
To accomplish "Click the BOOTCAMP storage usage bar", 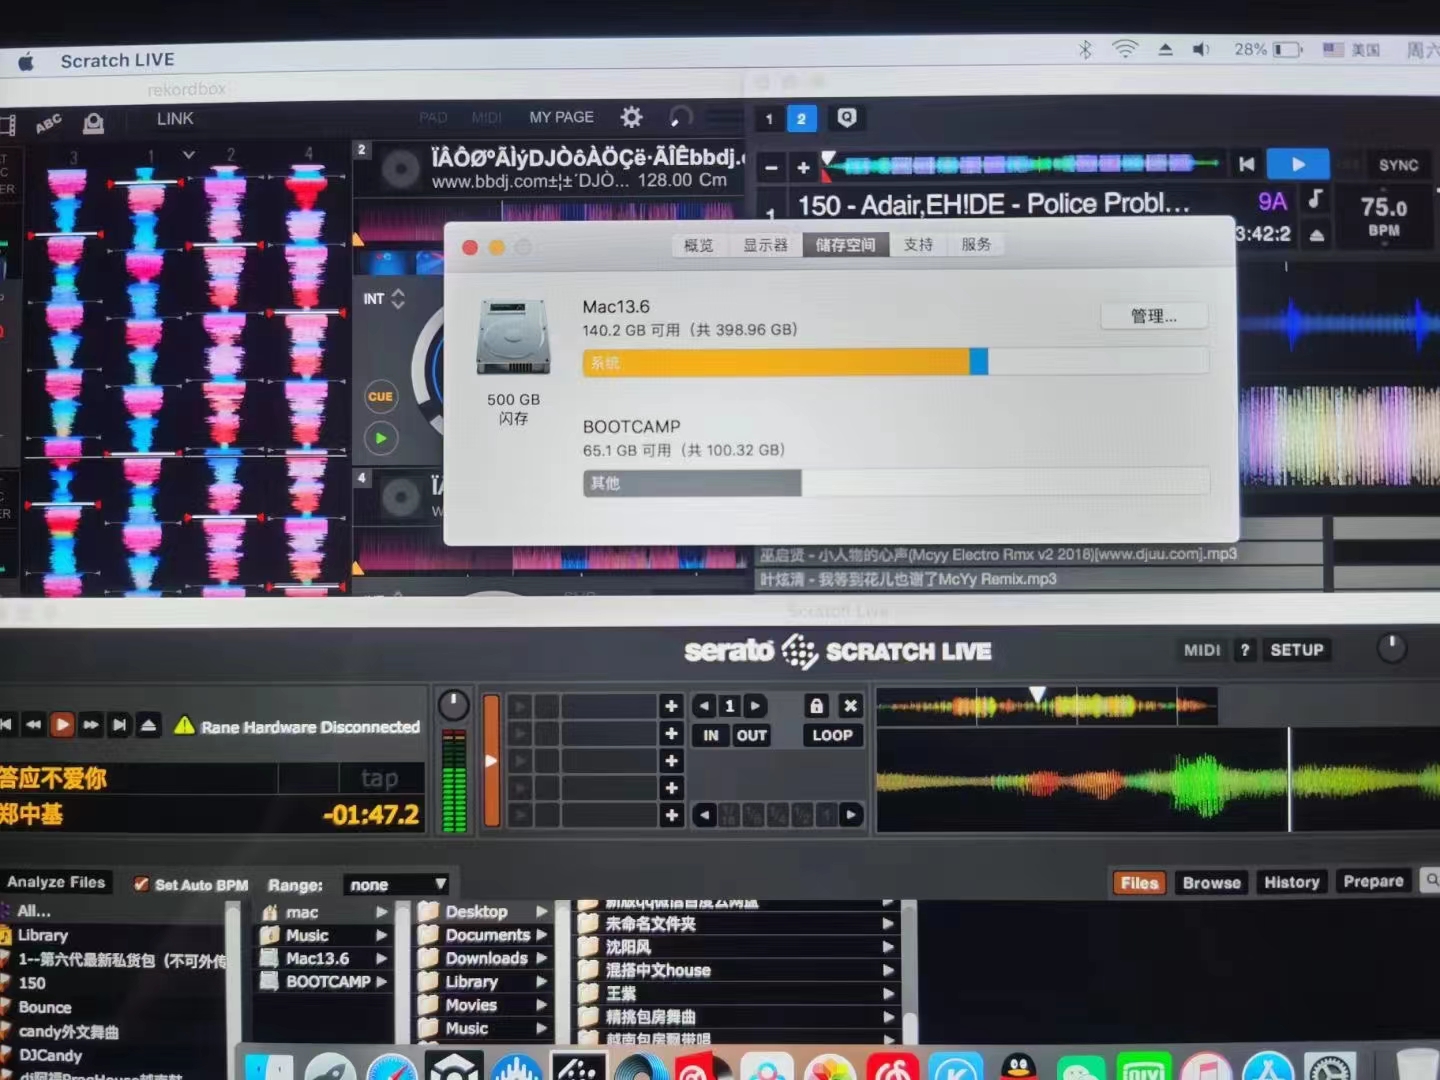I will 895,483.
